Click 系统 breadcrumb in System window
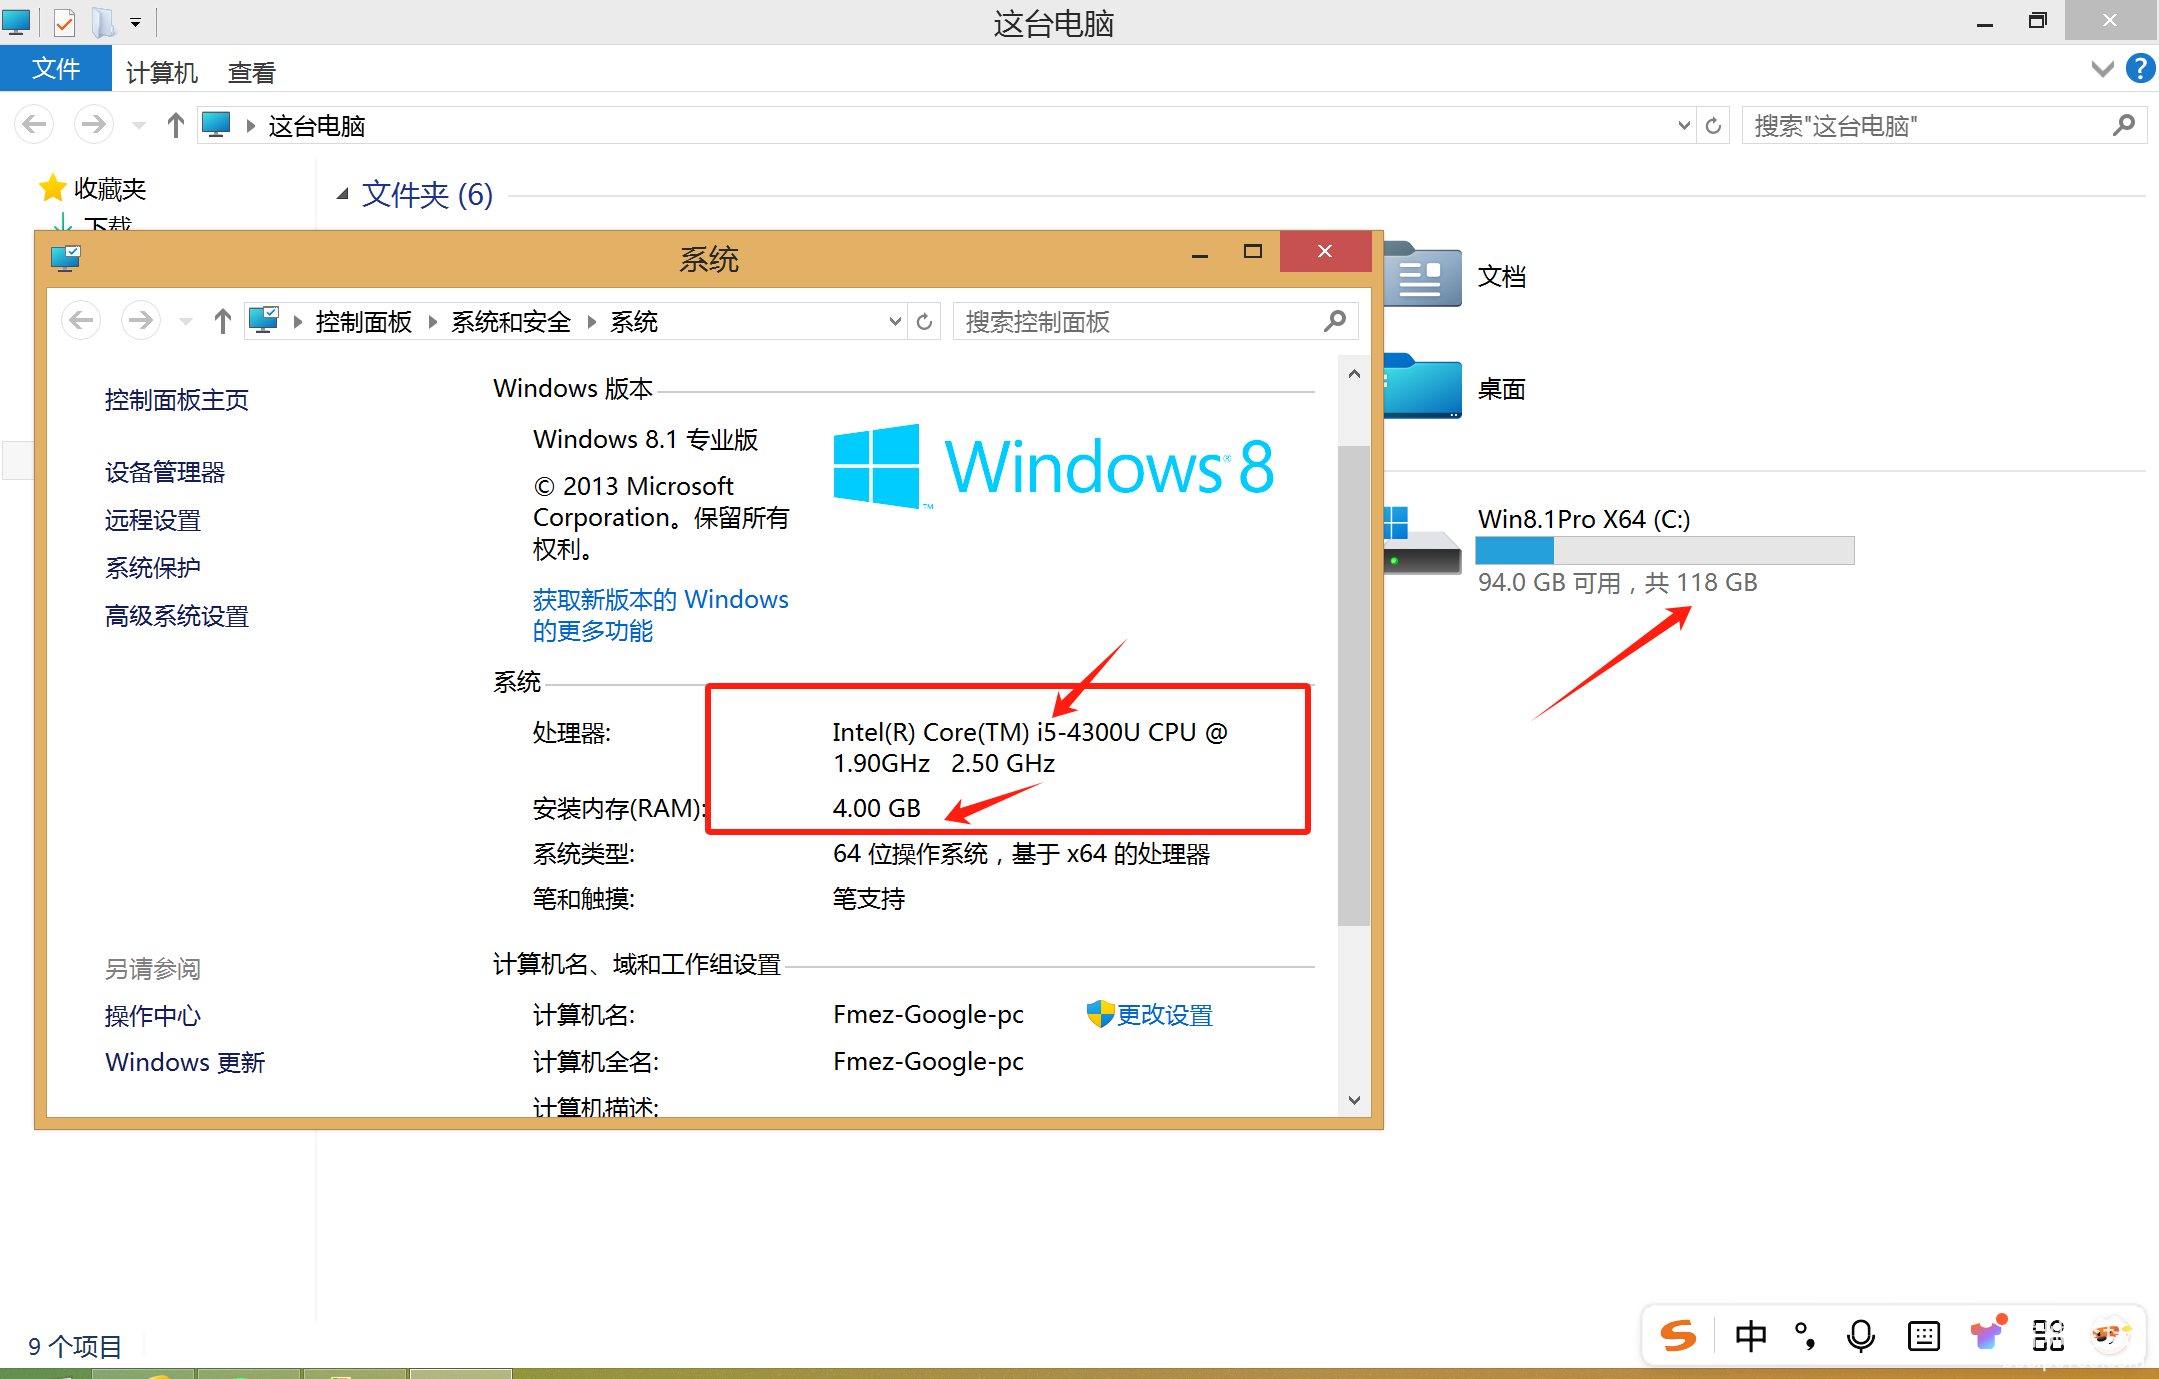This screenshot has width=2159, height=1379. [x=634, y=322]
